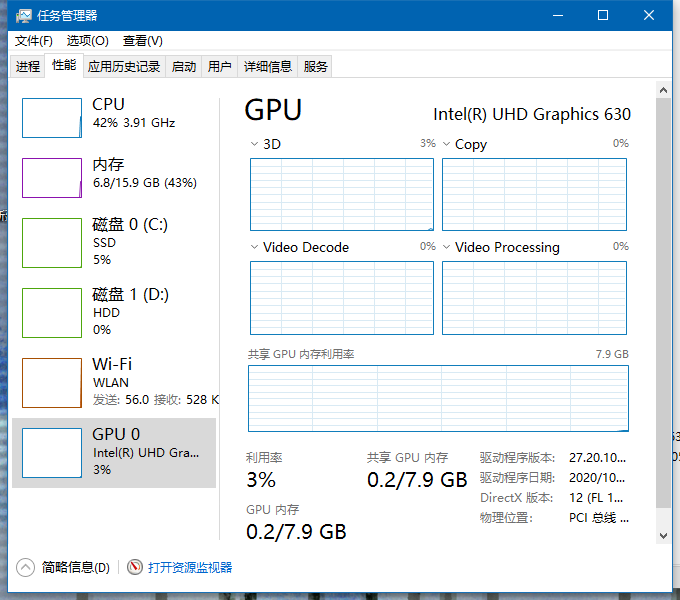Select the GPU 0 sidebar item

pyautogui.click(x=114, y=453)
